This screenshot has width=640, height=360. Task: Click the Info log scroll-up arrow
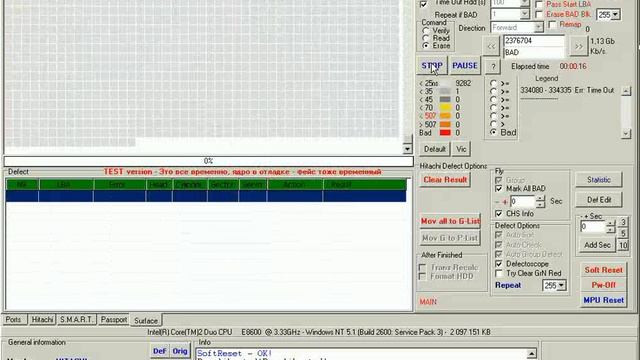(x=531, y=354)
